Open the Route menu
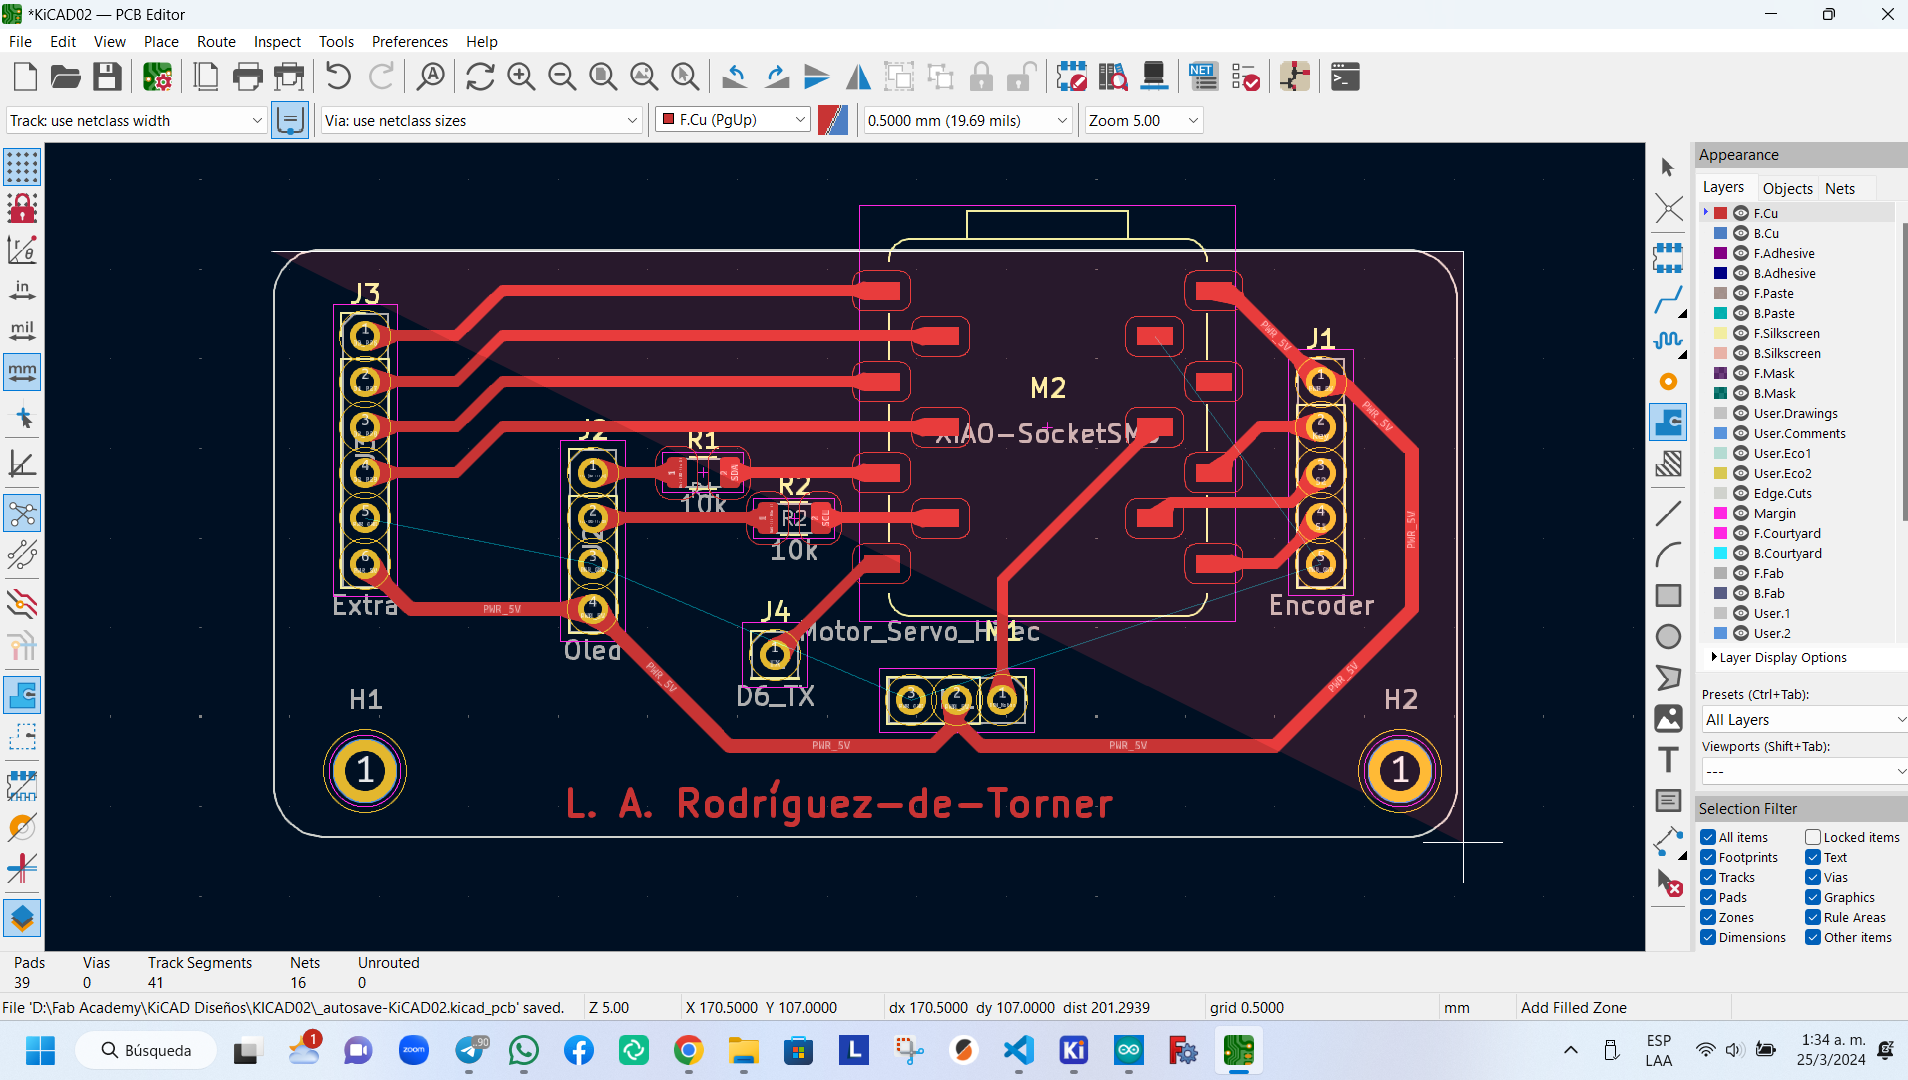 216,41
